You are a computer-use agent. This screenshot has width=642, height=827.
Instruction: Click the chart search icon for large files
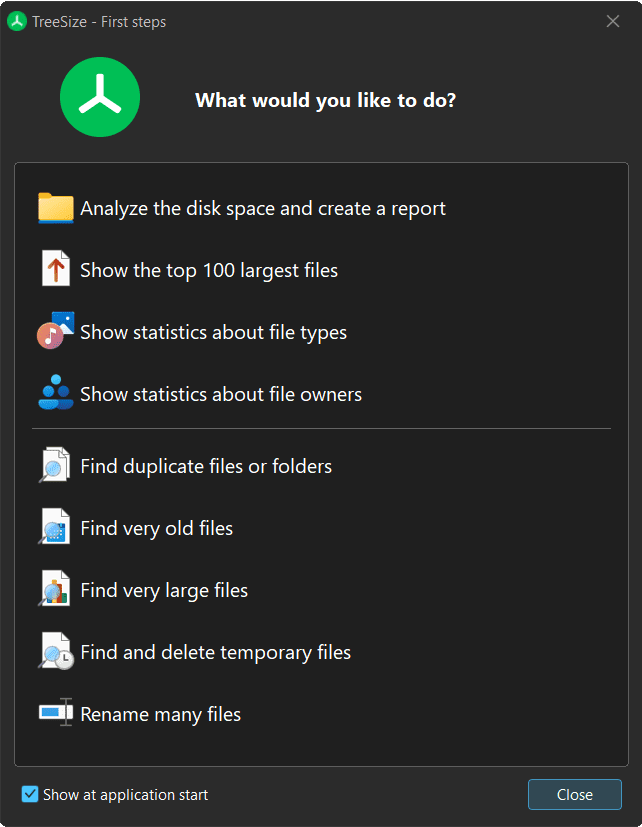[55, 588]
